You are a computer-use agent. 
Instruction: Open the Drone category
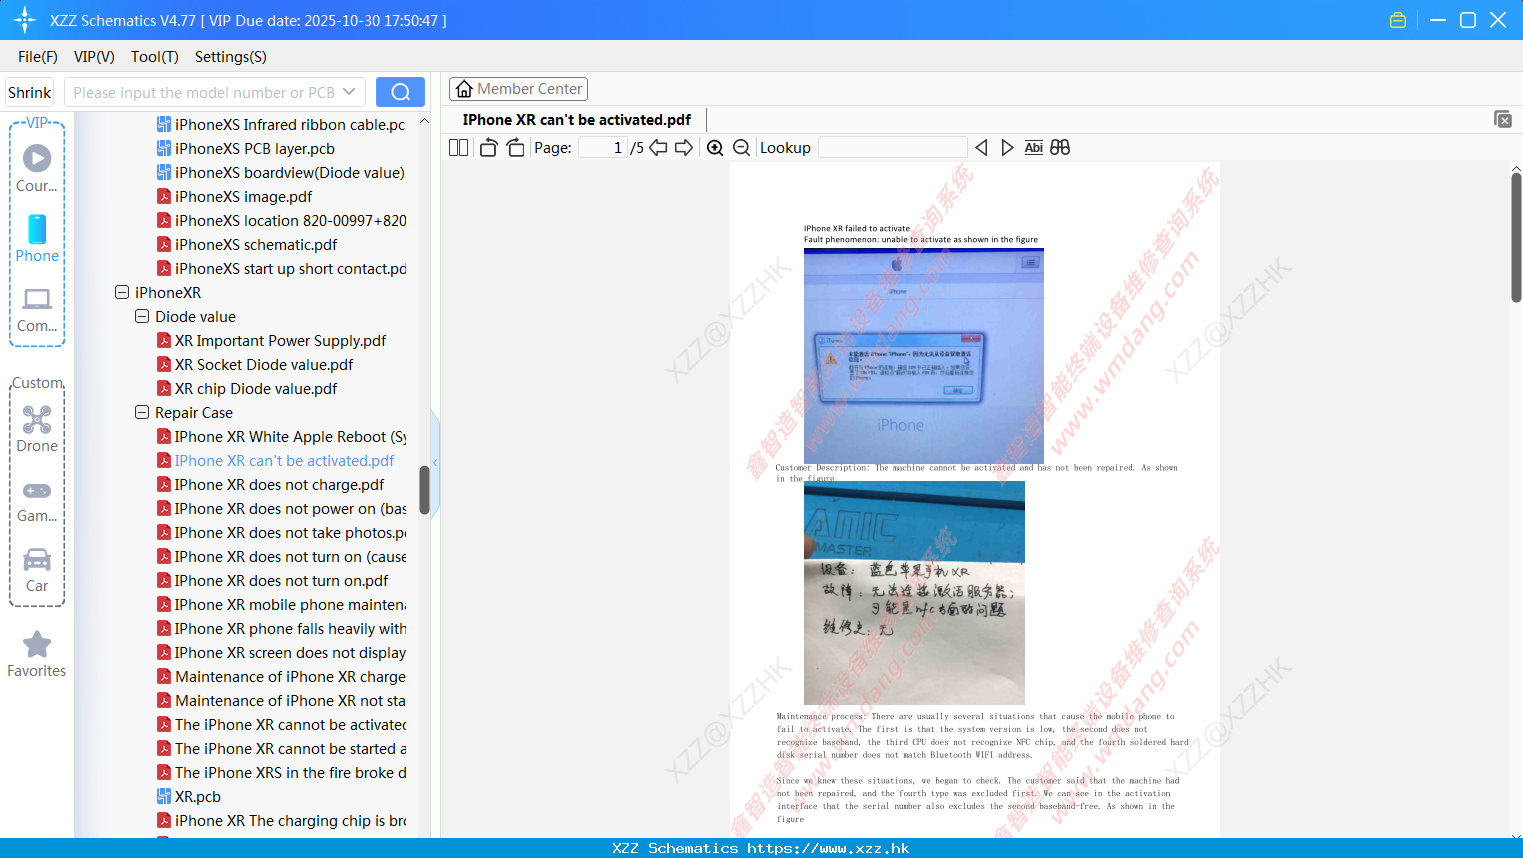pos(37,429)
